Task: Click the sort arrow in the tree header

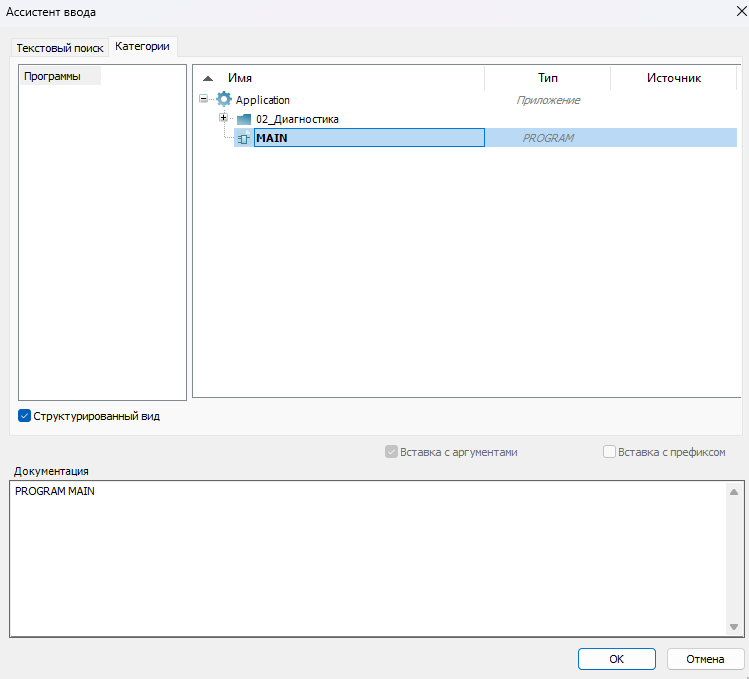Action: [x=208, y=78]
